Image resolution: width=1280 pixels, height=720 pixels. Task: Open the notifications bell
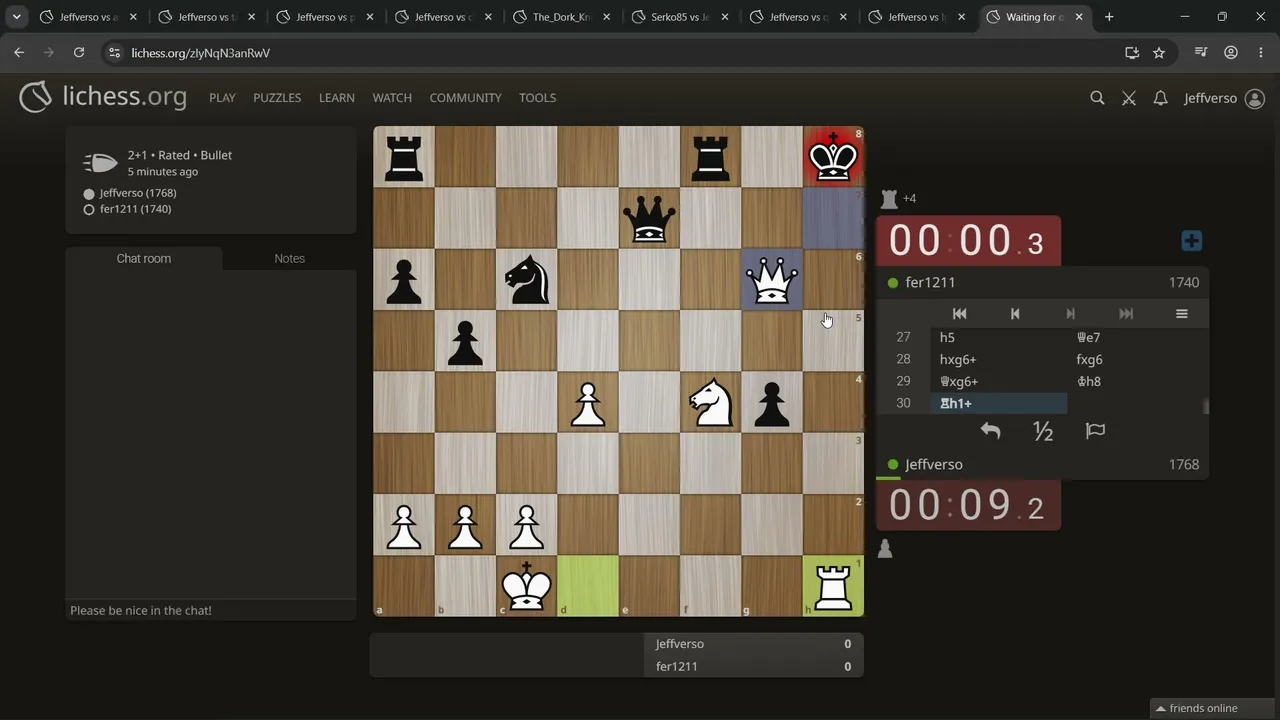(x=1160, y=98)
